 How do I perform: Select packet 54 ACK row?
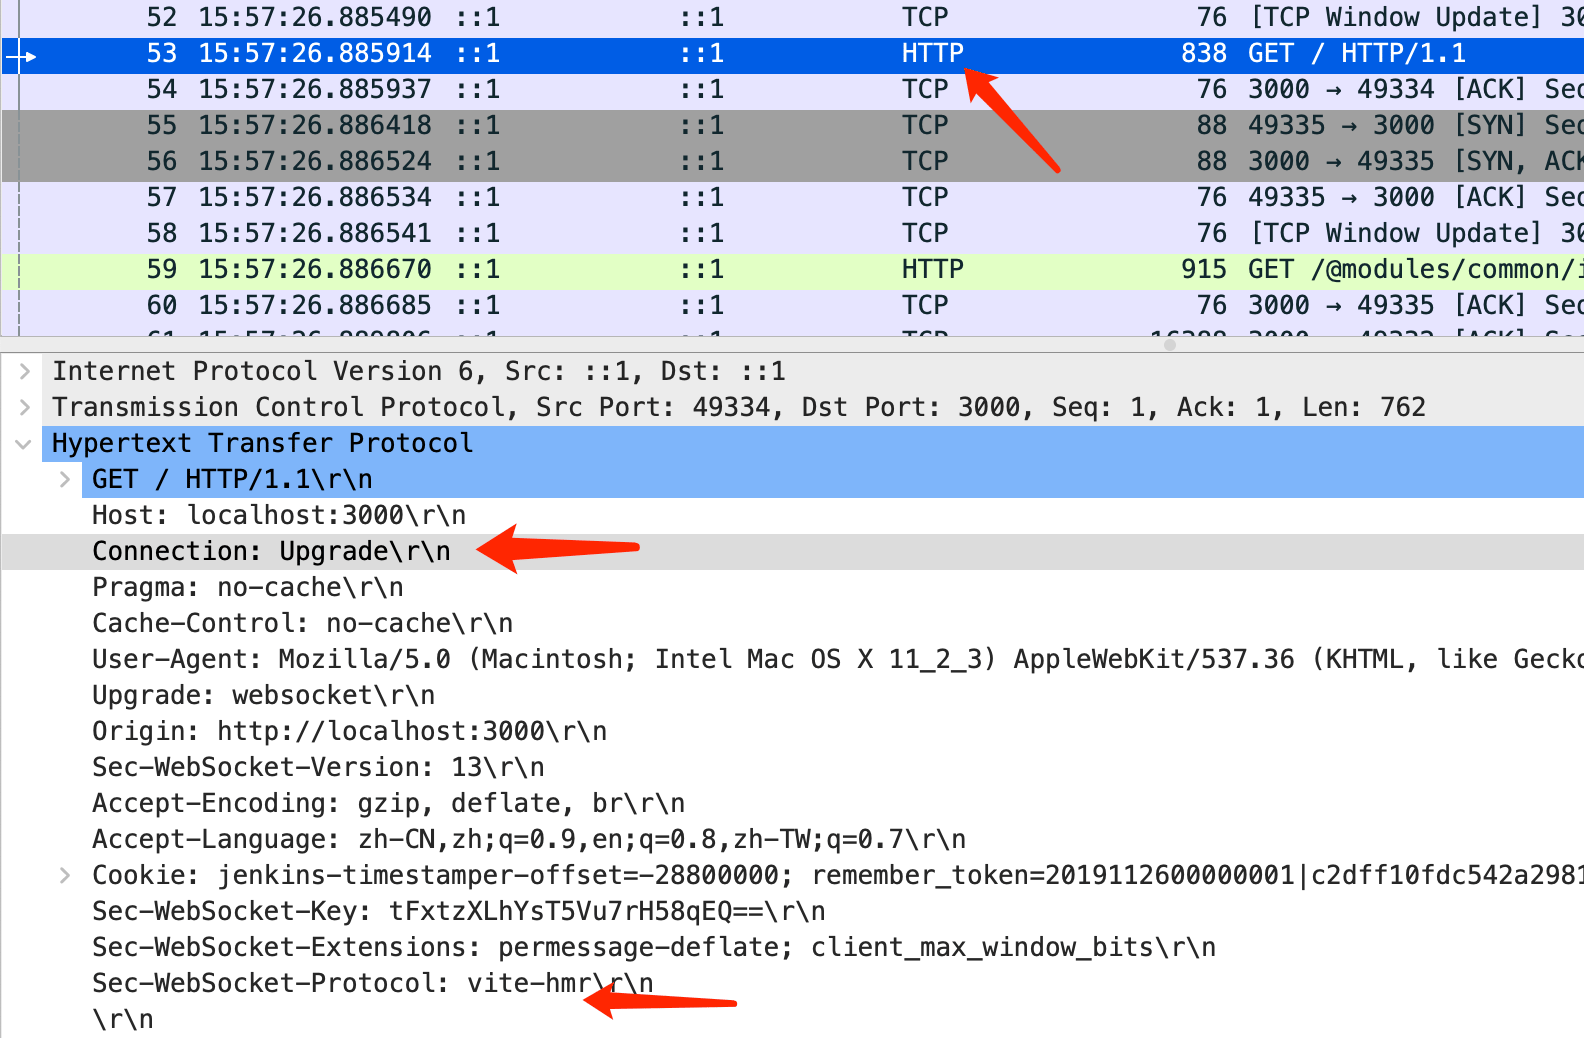click(792, 90)
